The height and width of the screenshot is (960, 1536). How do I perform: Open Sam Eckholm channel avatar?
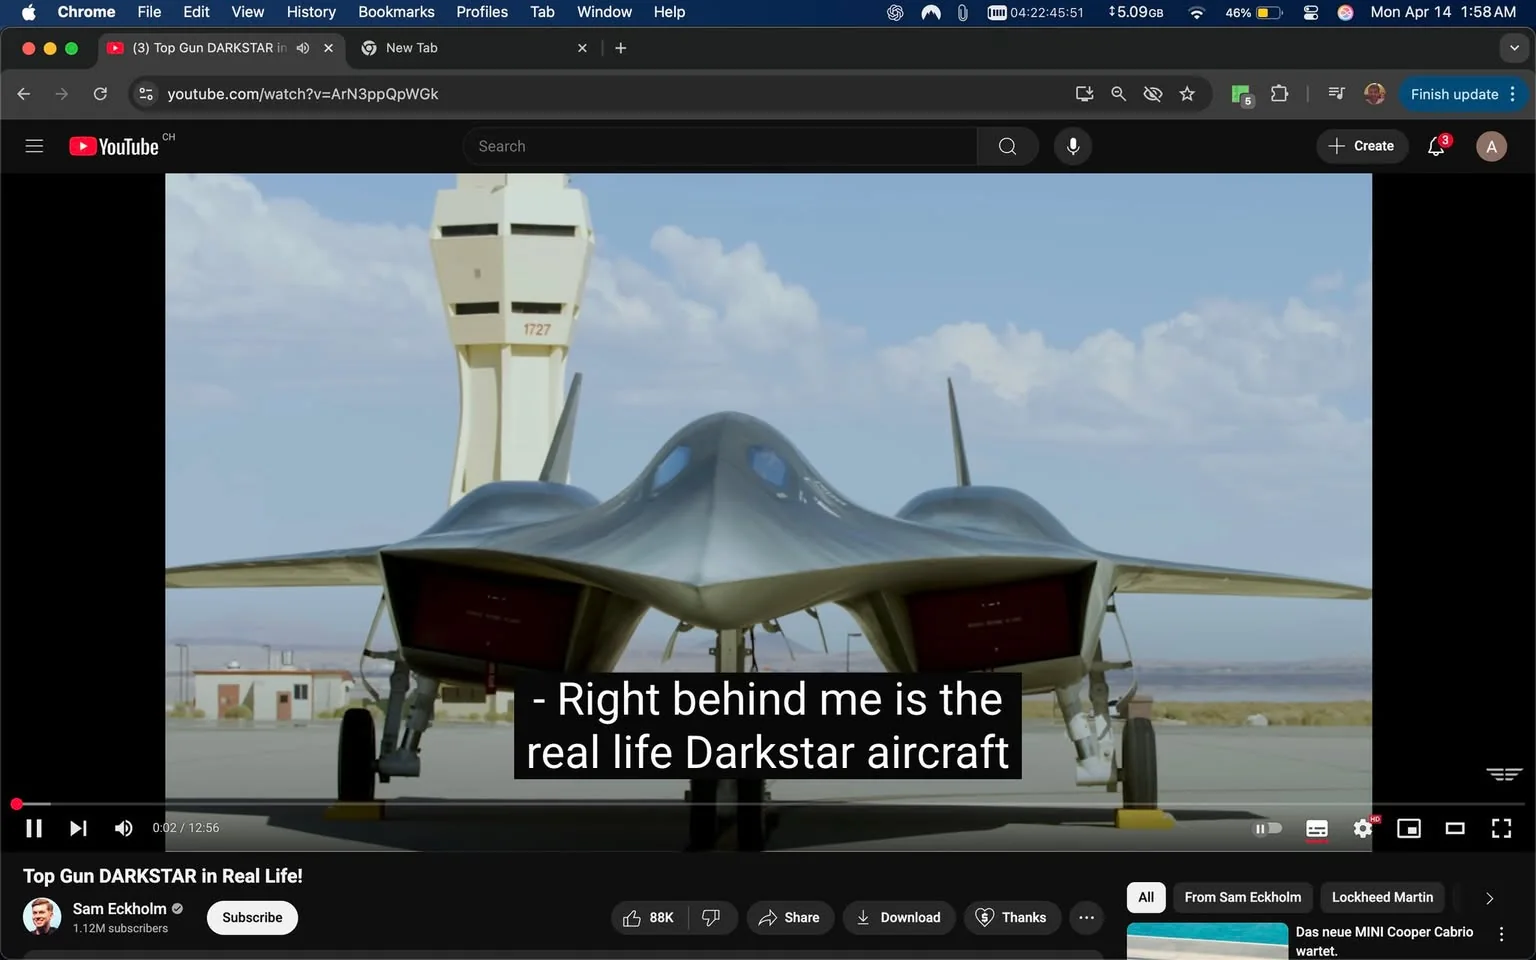point(42,916)
